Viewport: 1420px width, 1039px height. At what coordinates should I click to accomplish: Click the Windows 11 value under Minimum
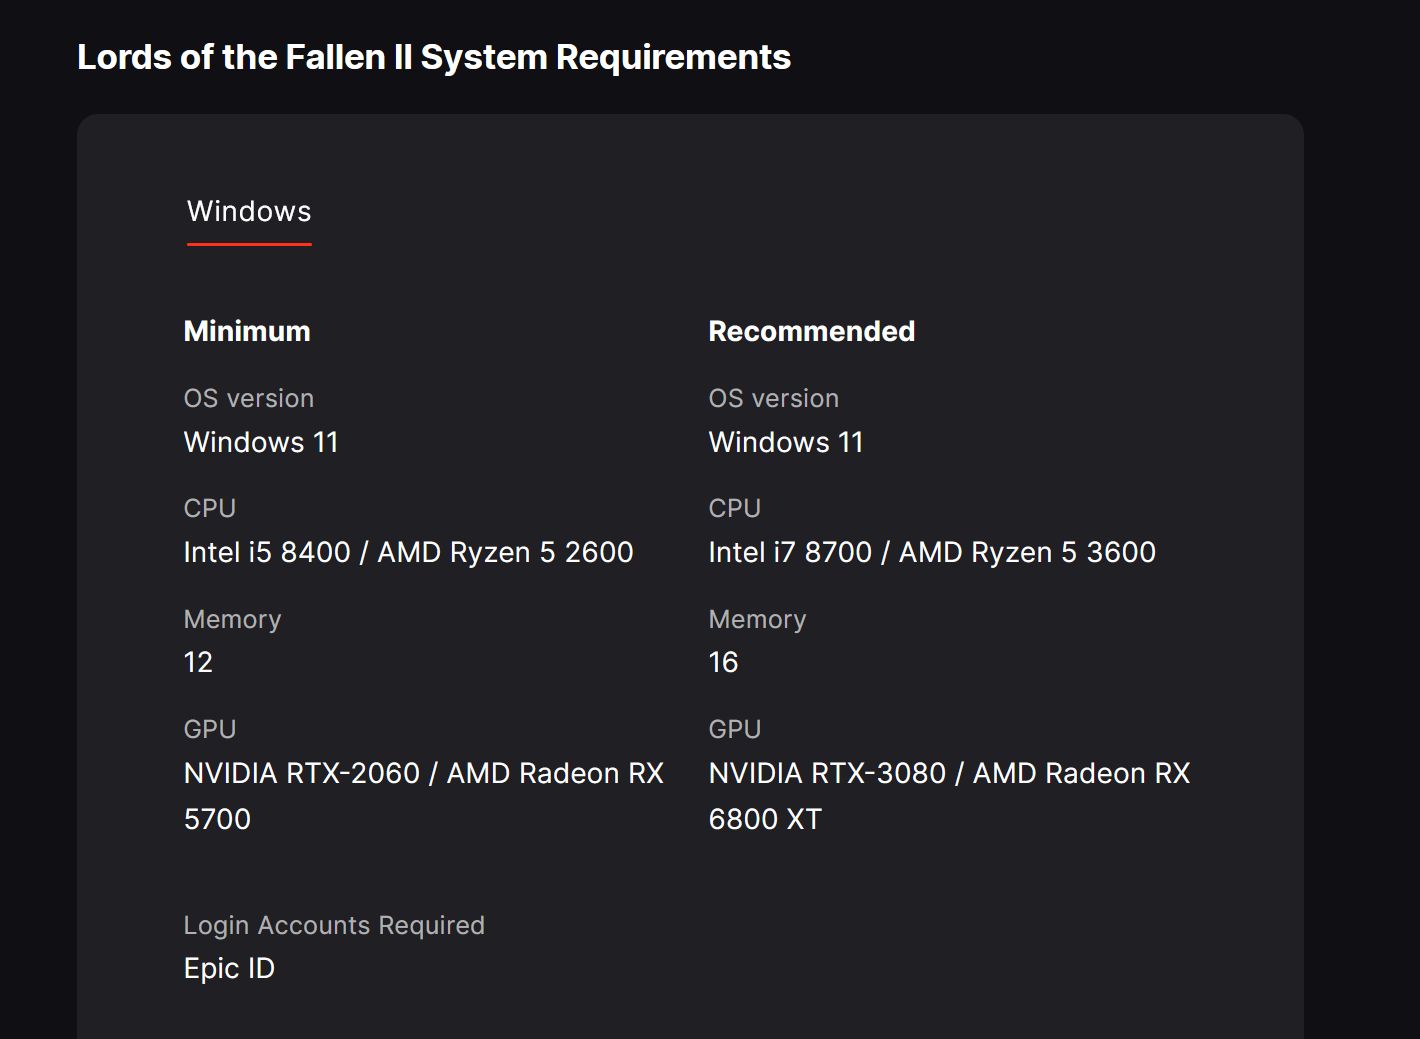coord(261,442)
